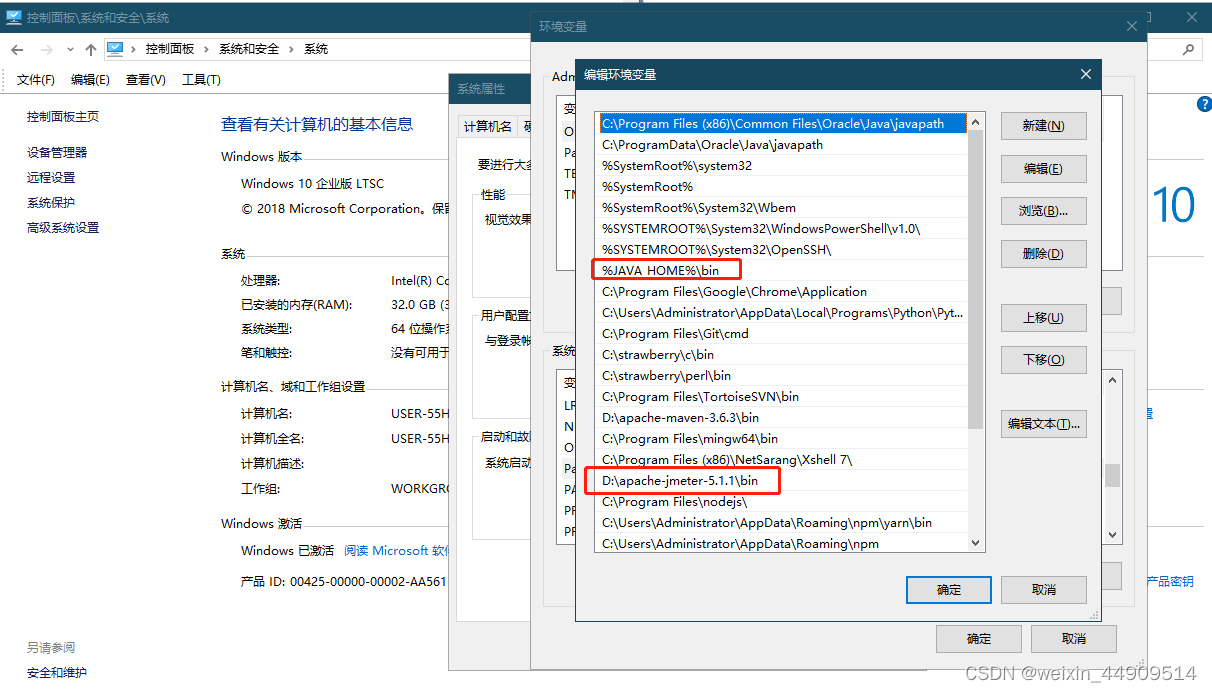
Task: Select D:\apache-maven-3.6.3\bin entry
Action: click(x=781, y=418)
